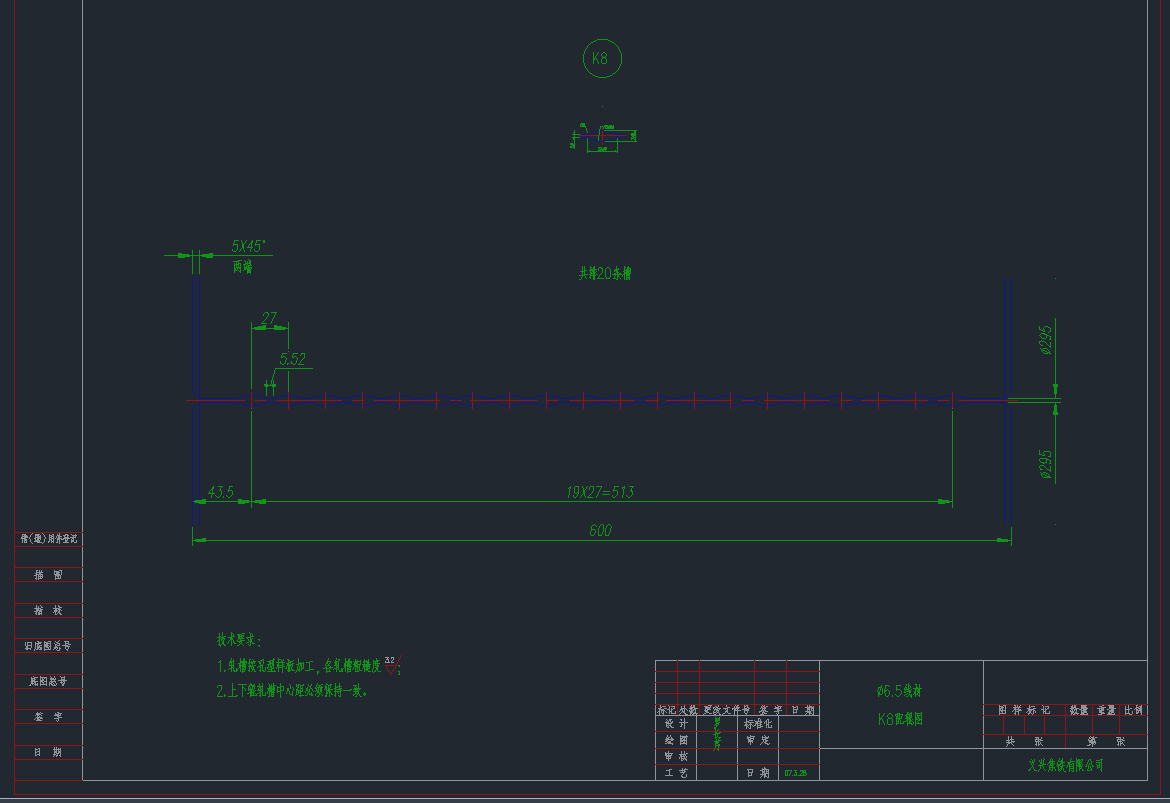Select the '标准化' title block cell
The width and height of the screenshot is (1170, 803).
tap(758, 724)
